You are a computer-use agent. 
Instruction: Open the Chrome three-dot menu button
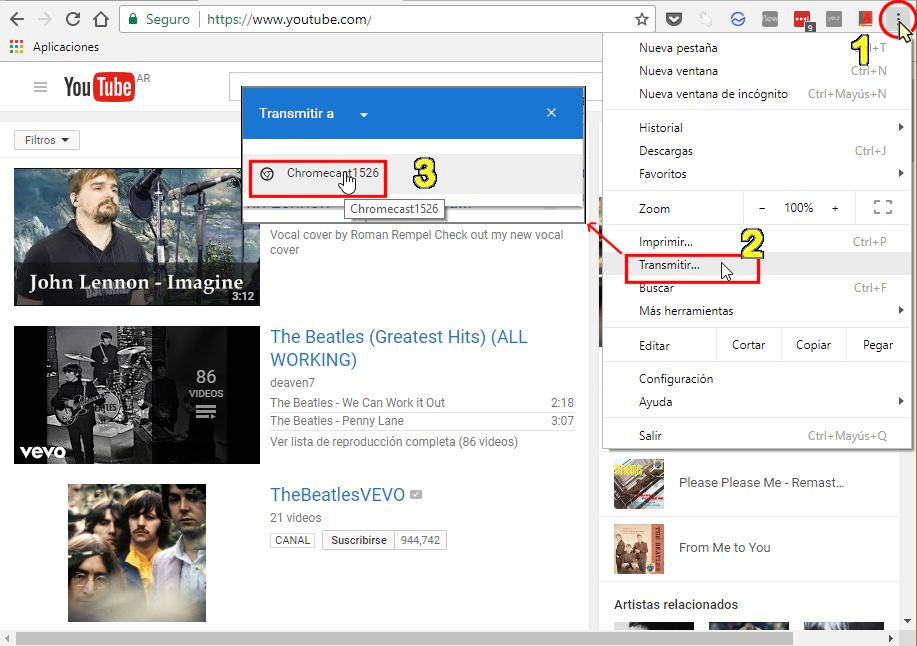coord(898,19)
